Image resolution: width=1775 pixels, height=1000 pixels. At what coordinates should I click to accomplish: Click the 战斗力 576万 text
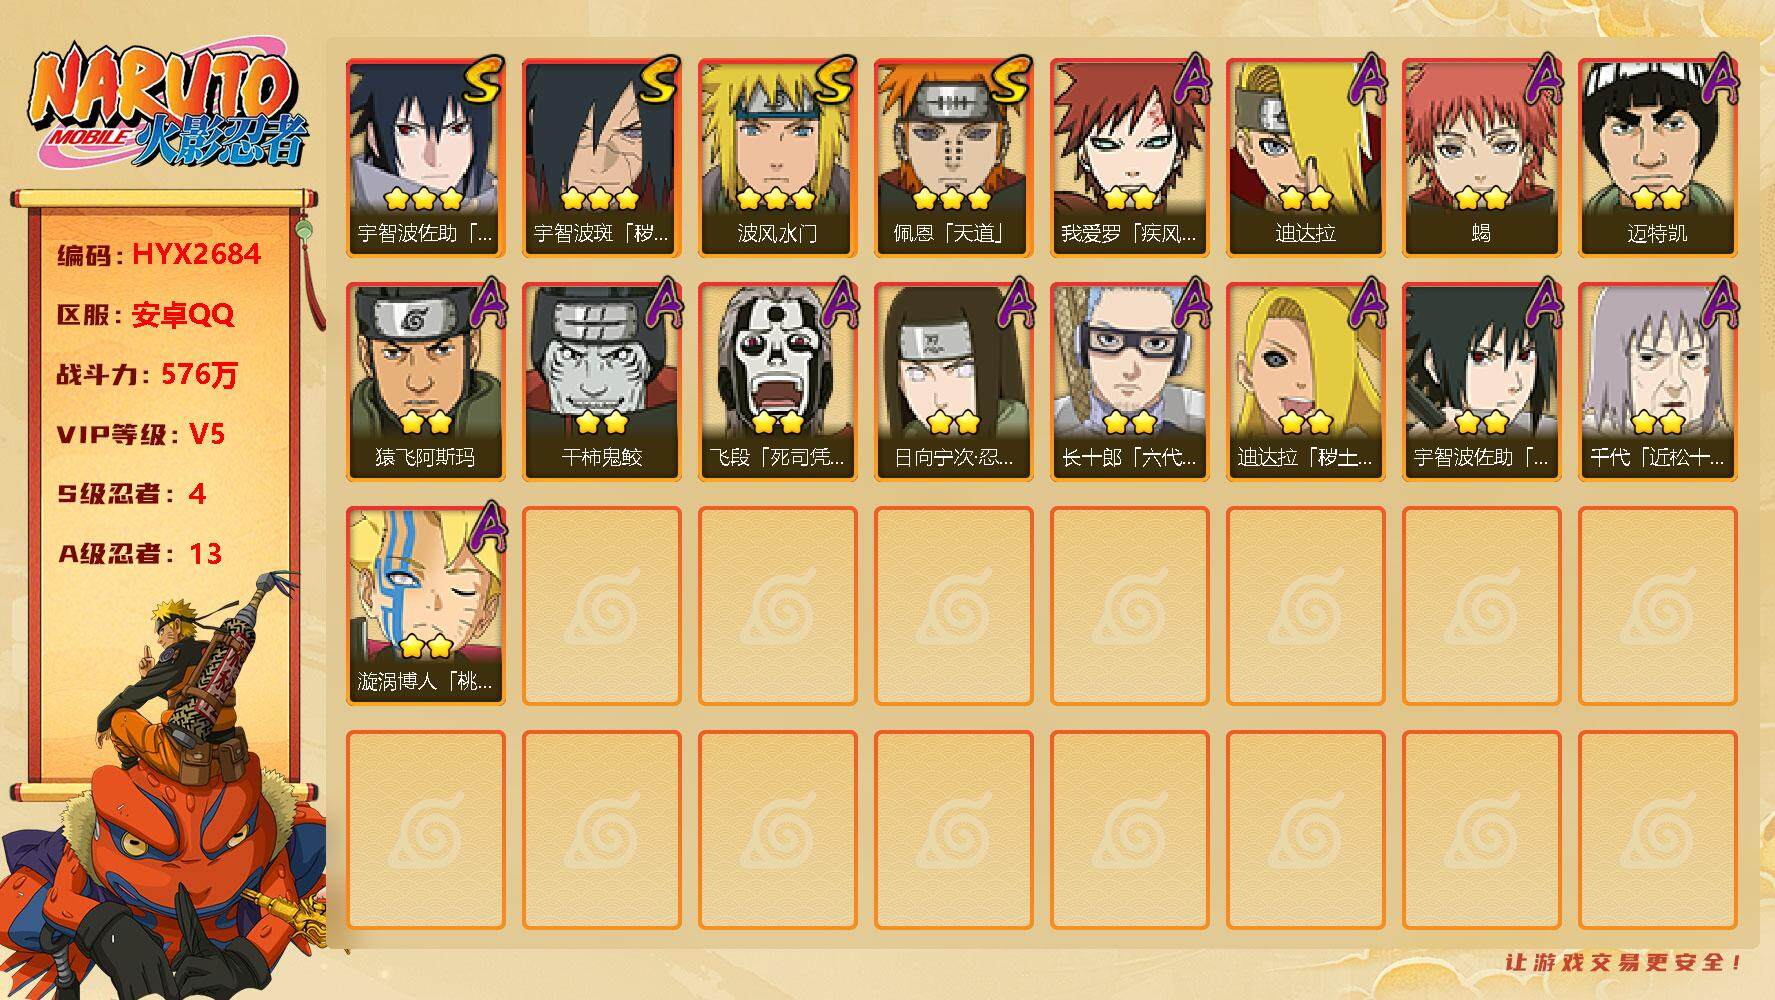click(x=147, y=375)
